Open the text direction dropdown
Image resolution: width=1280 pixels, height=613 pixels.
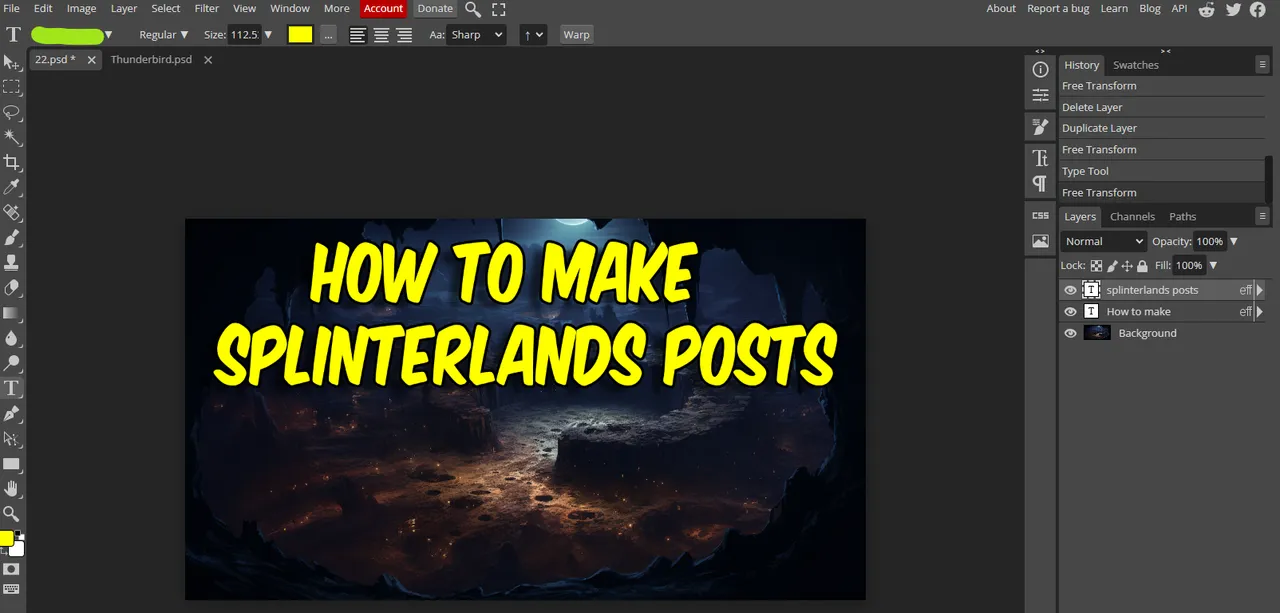pos(533,35)
